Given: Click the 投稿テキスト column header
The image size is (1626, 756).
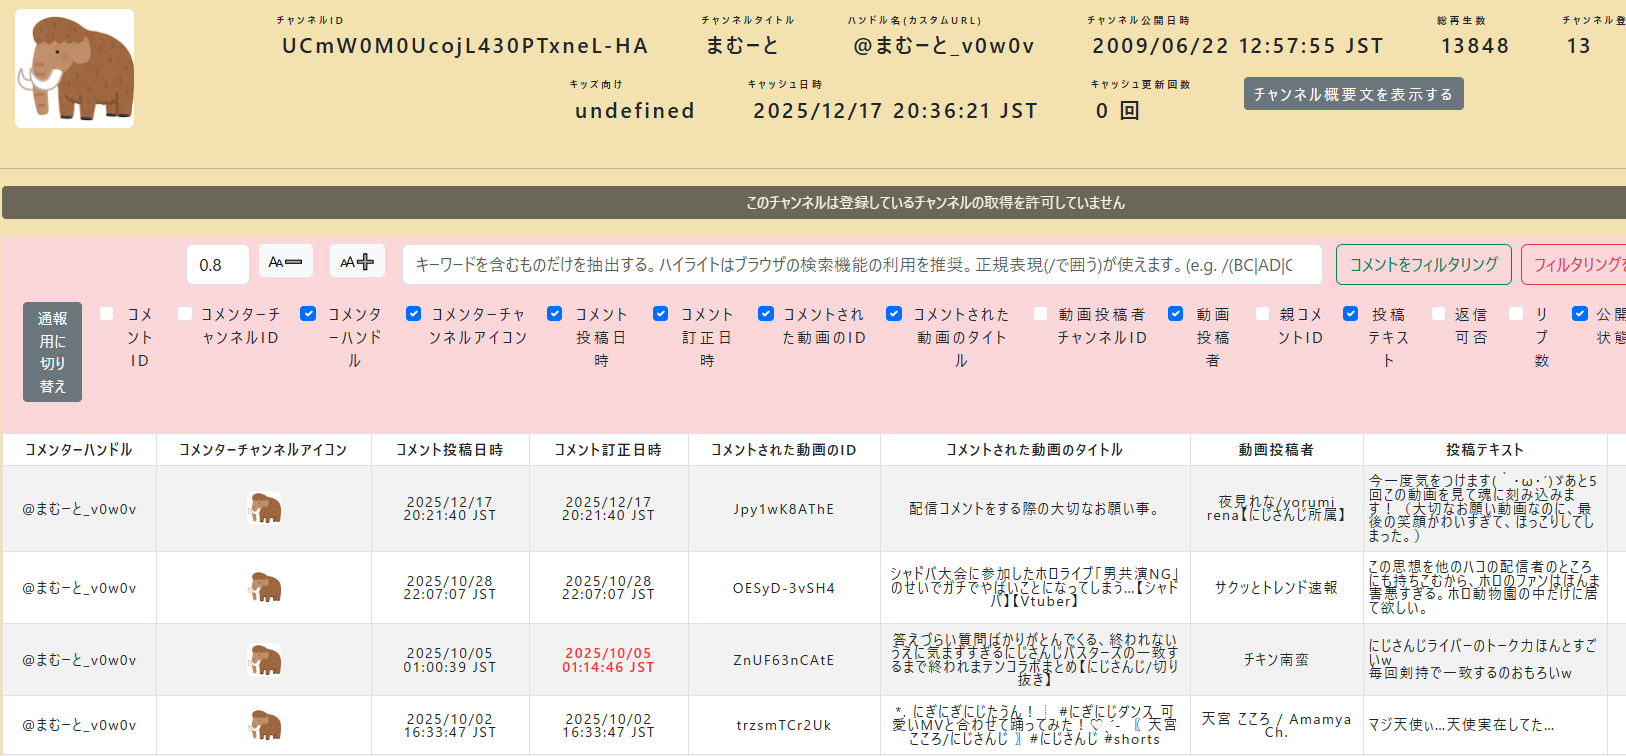Looking at the screenshot, I should (1484, 450).
